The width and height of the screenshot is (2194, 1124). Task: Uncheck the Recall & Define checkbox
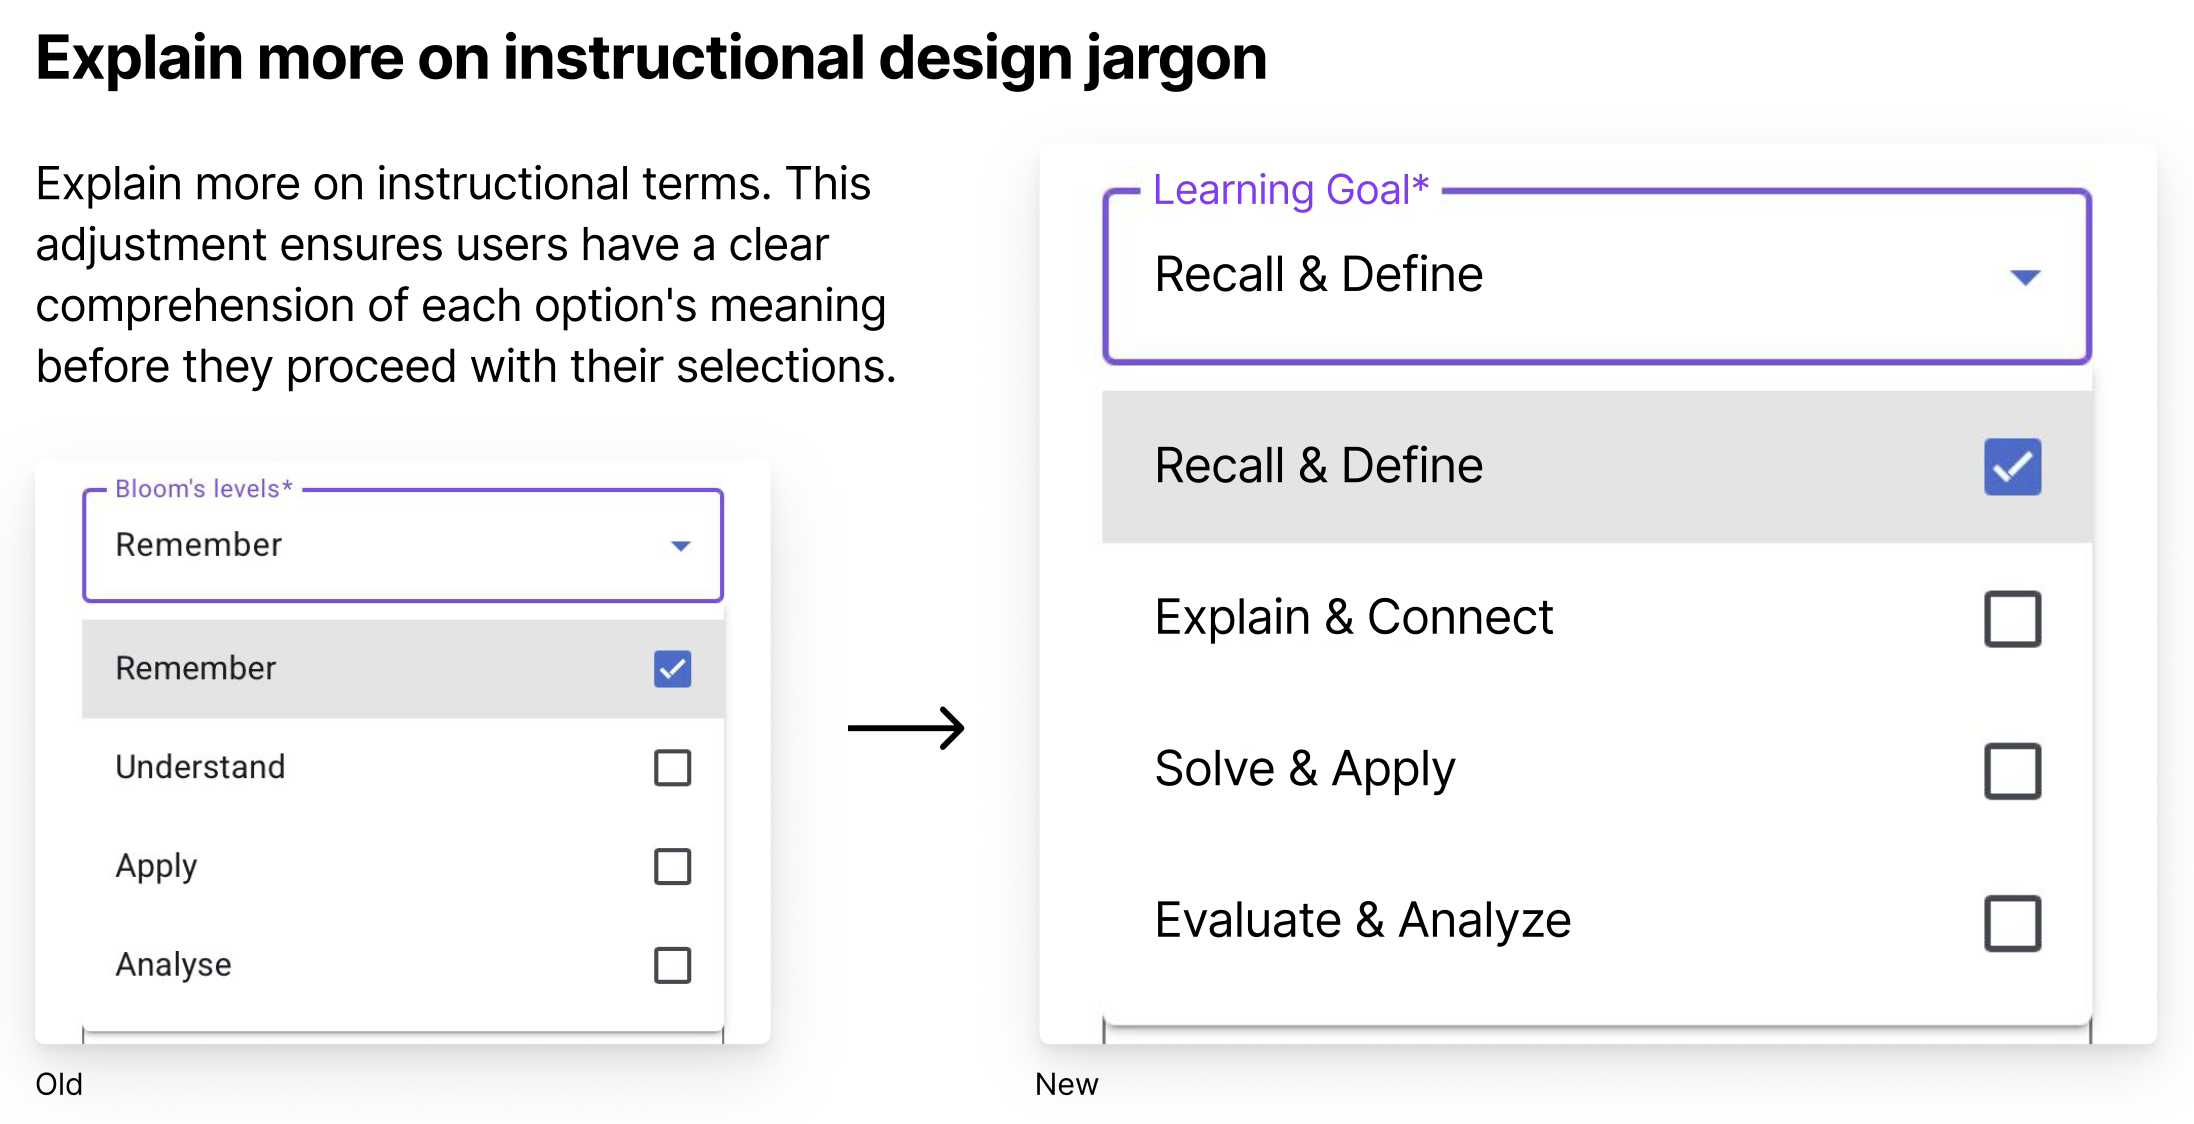2012,467
